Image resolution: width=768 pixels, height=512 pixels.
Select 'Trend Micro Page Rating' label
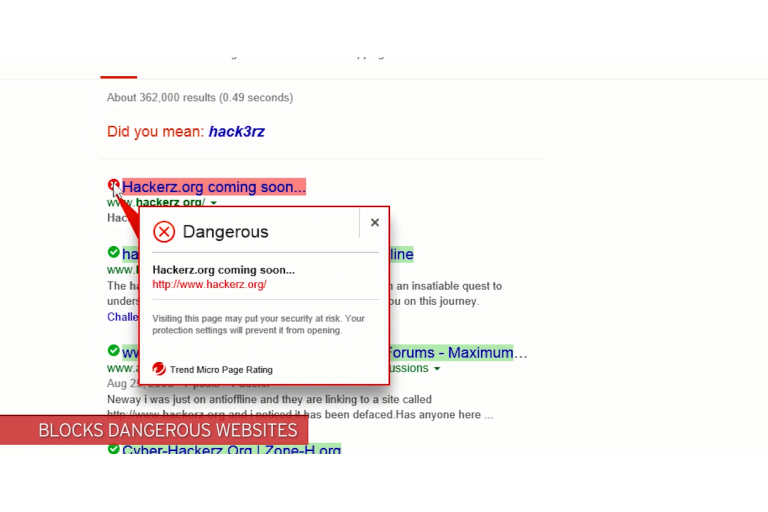221,370
